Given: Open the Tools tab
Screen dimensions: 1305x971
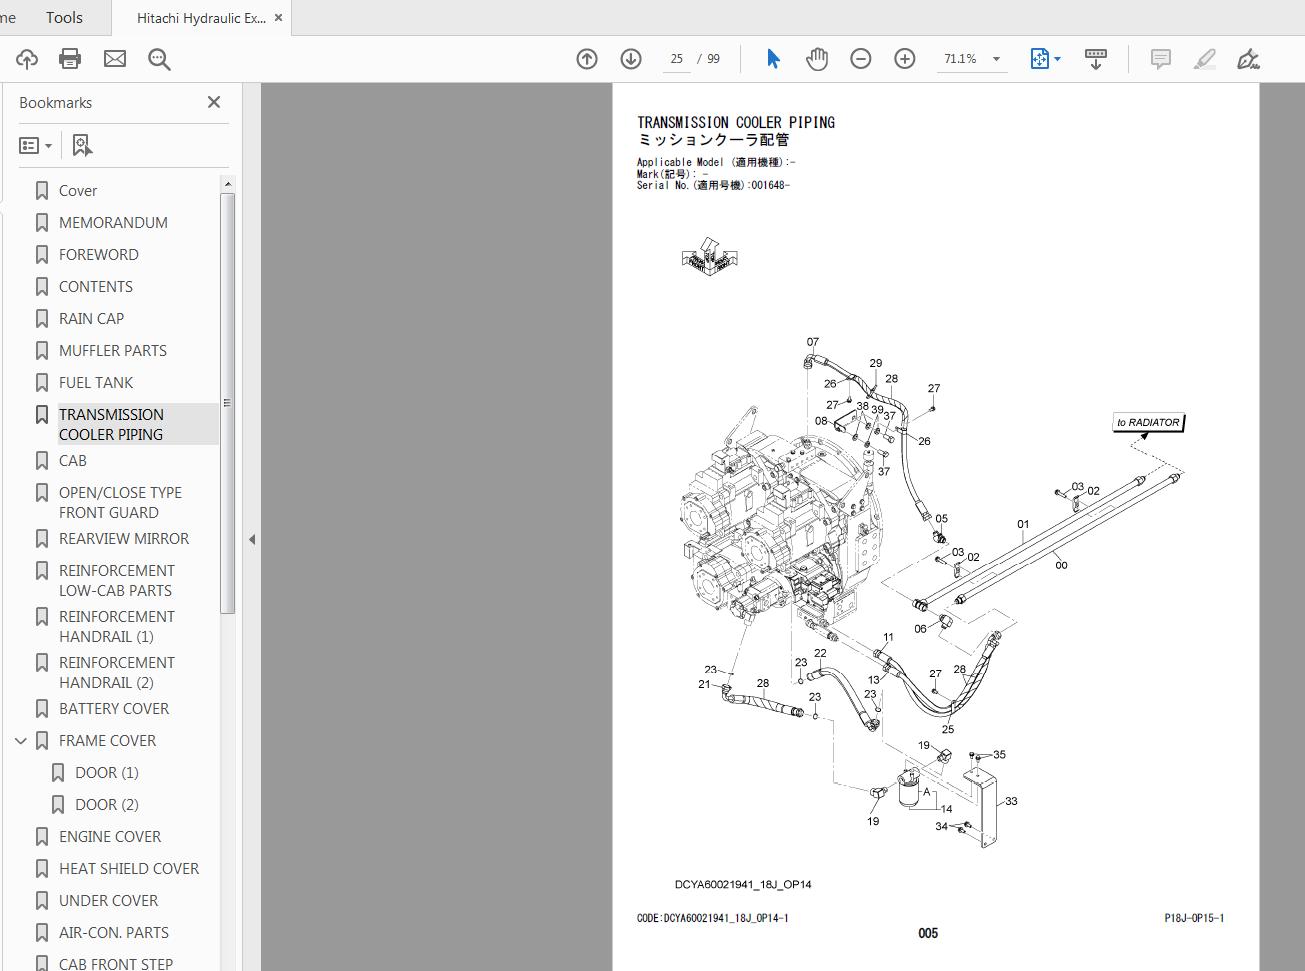Looking at the screenshot, I should click(64, 18).
